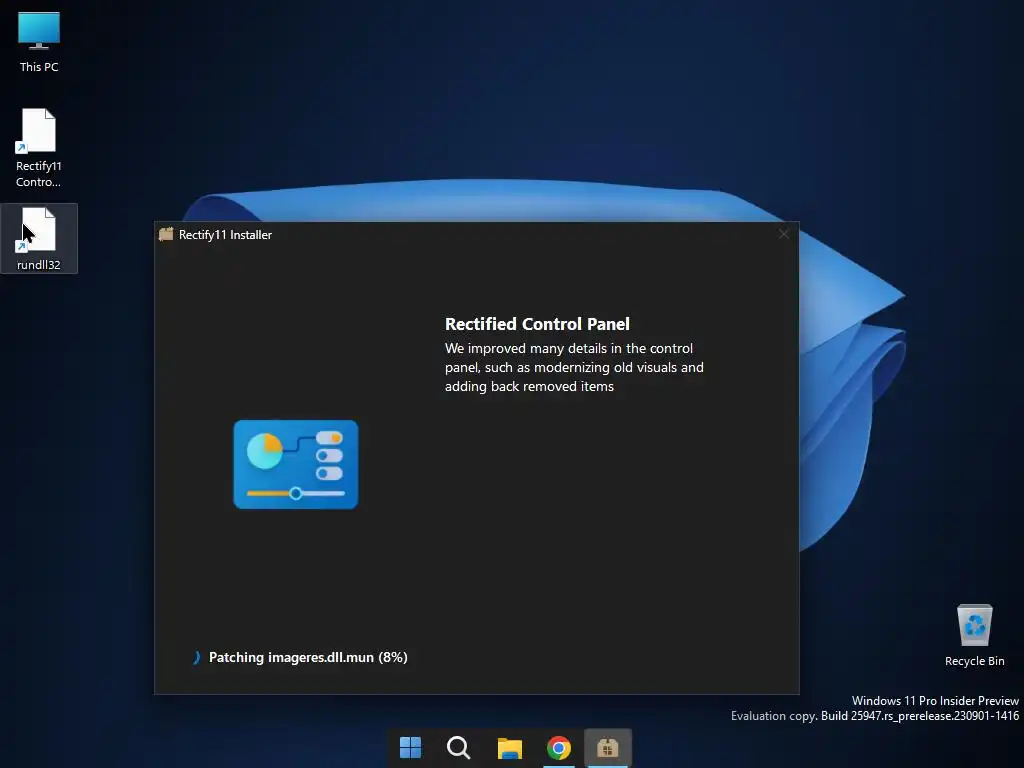Click the progress spinner beside Patching status
This screenshot has width=1024, height=768.
tap(196, 657)
